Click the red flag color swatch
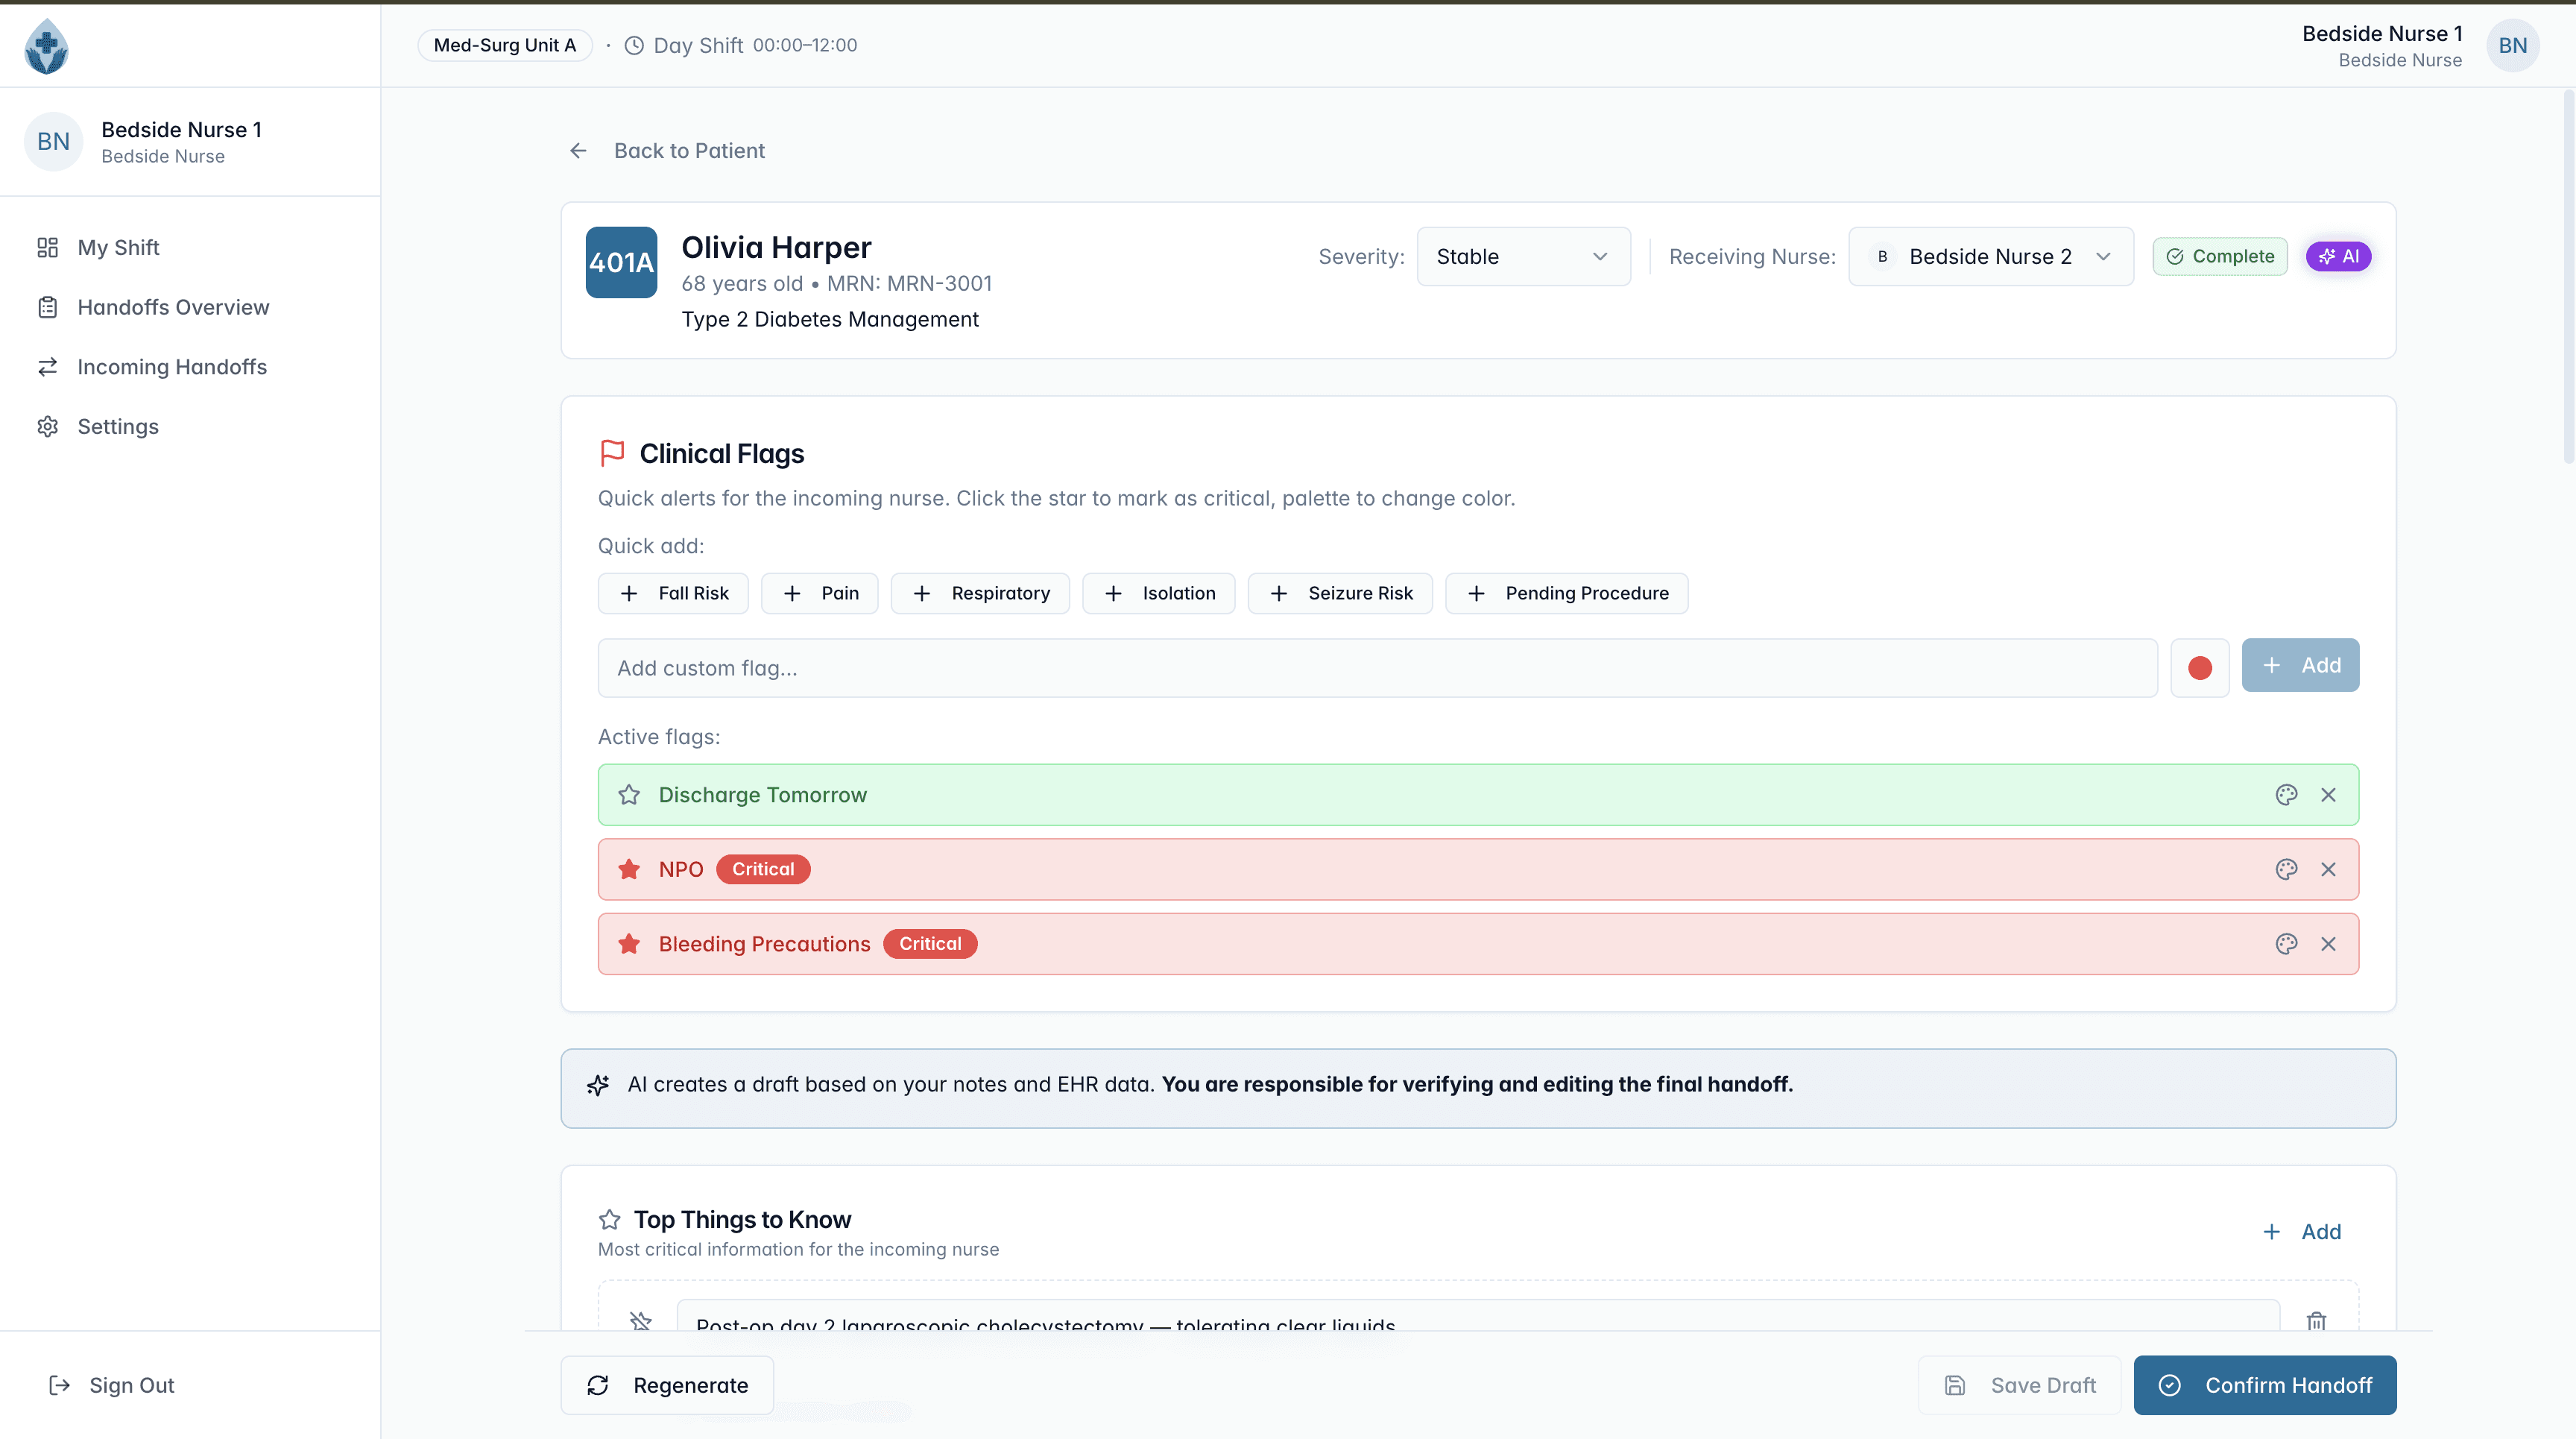Image resolution: width=2576 pixels, height=1439 pixels. tap(2199, 668)
